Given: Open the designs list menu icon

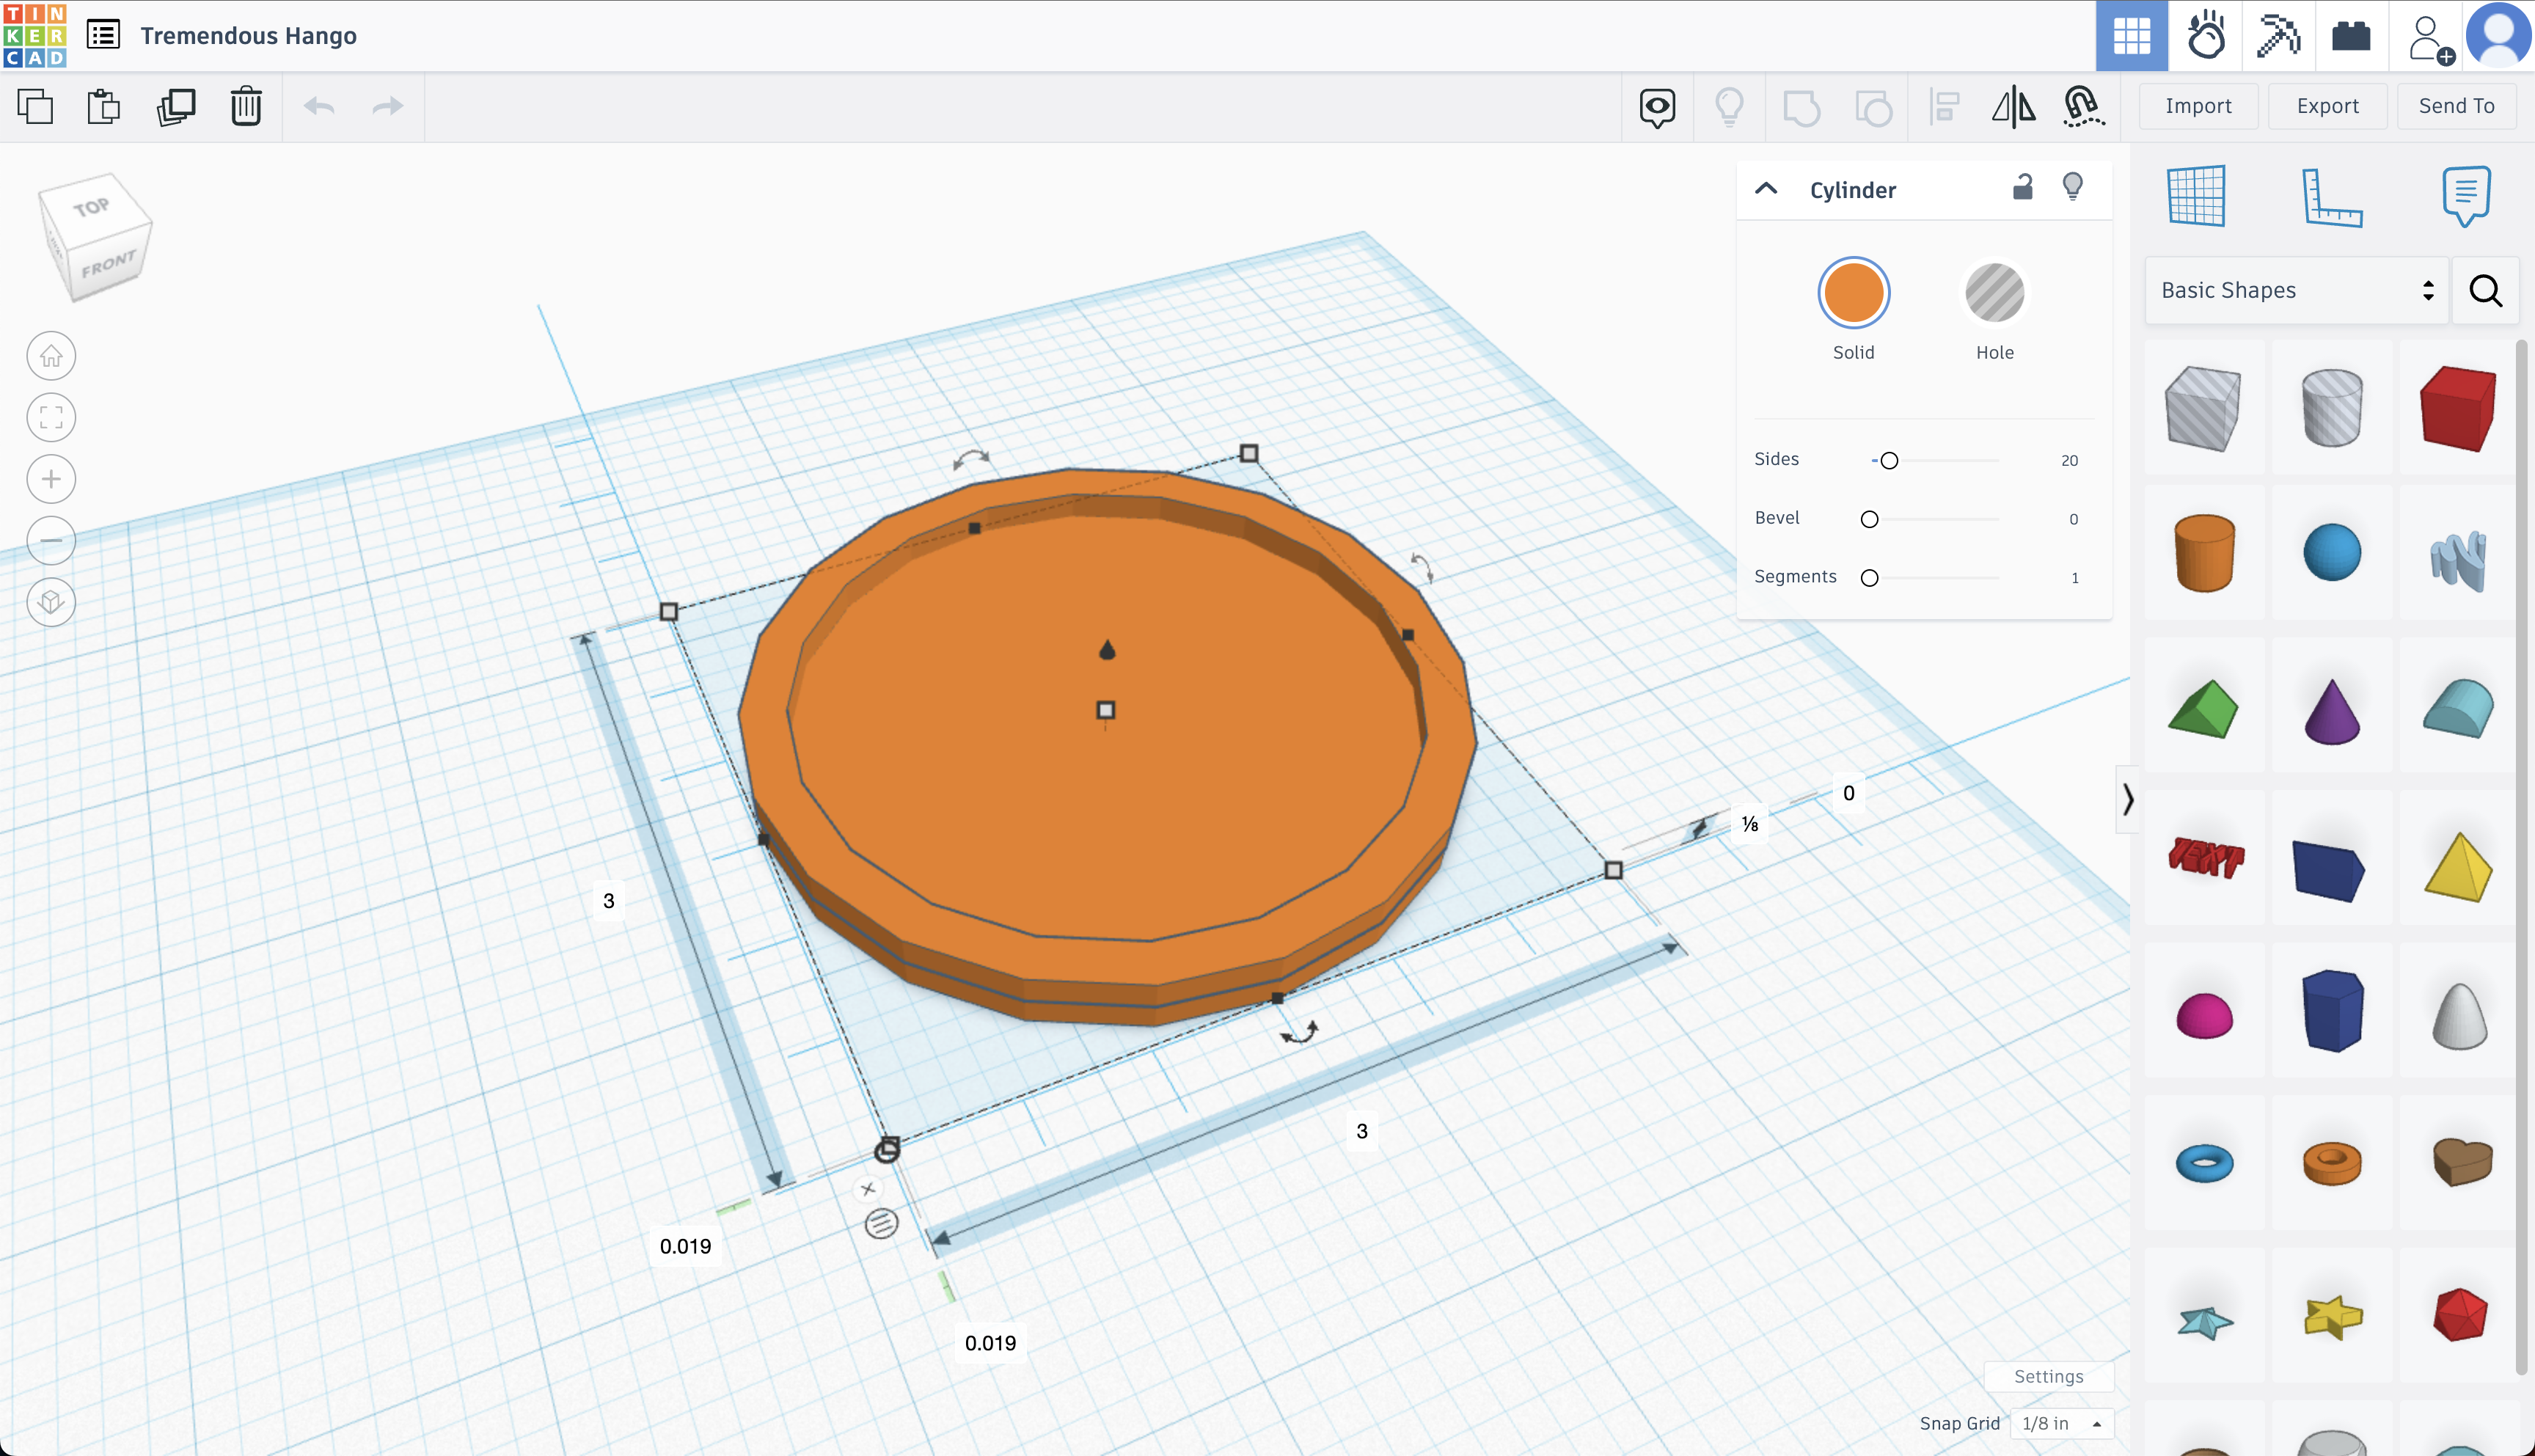Looking at the screenshot, I should tap(103, 35).
